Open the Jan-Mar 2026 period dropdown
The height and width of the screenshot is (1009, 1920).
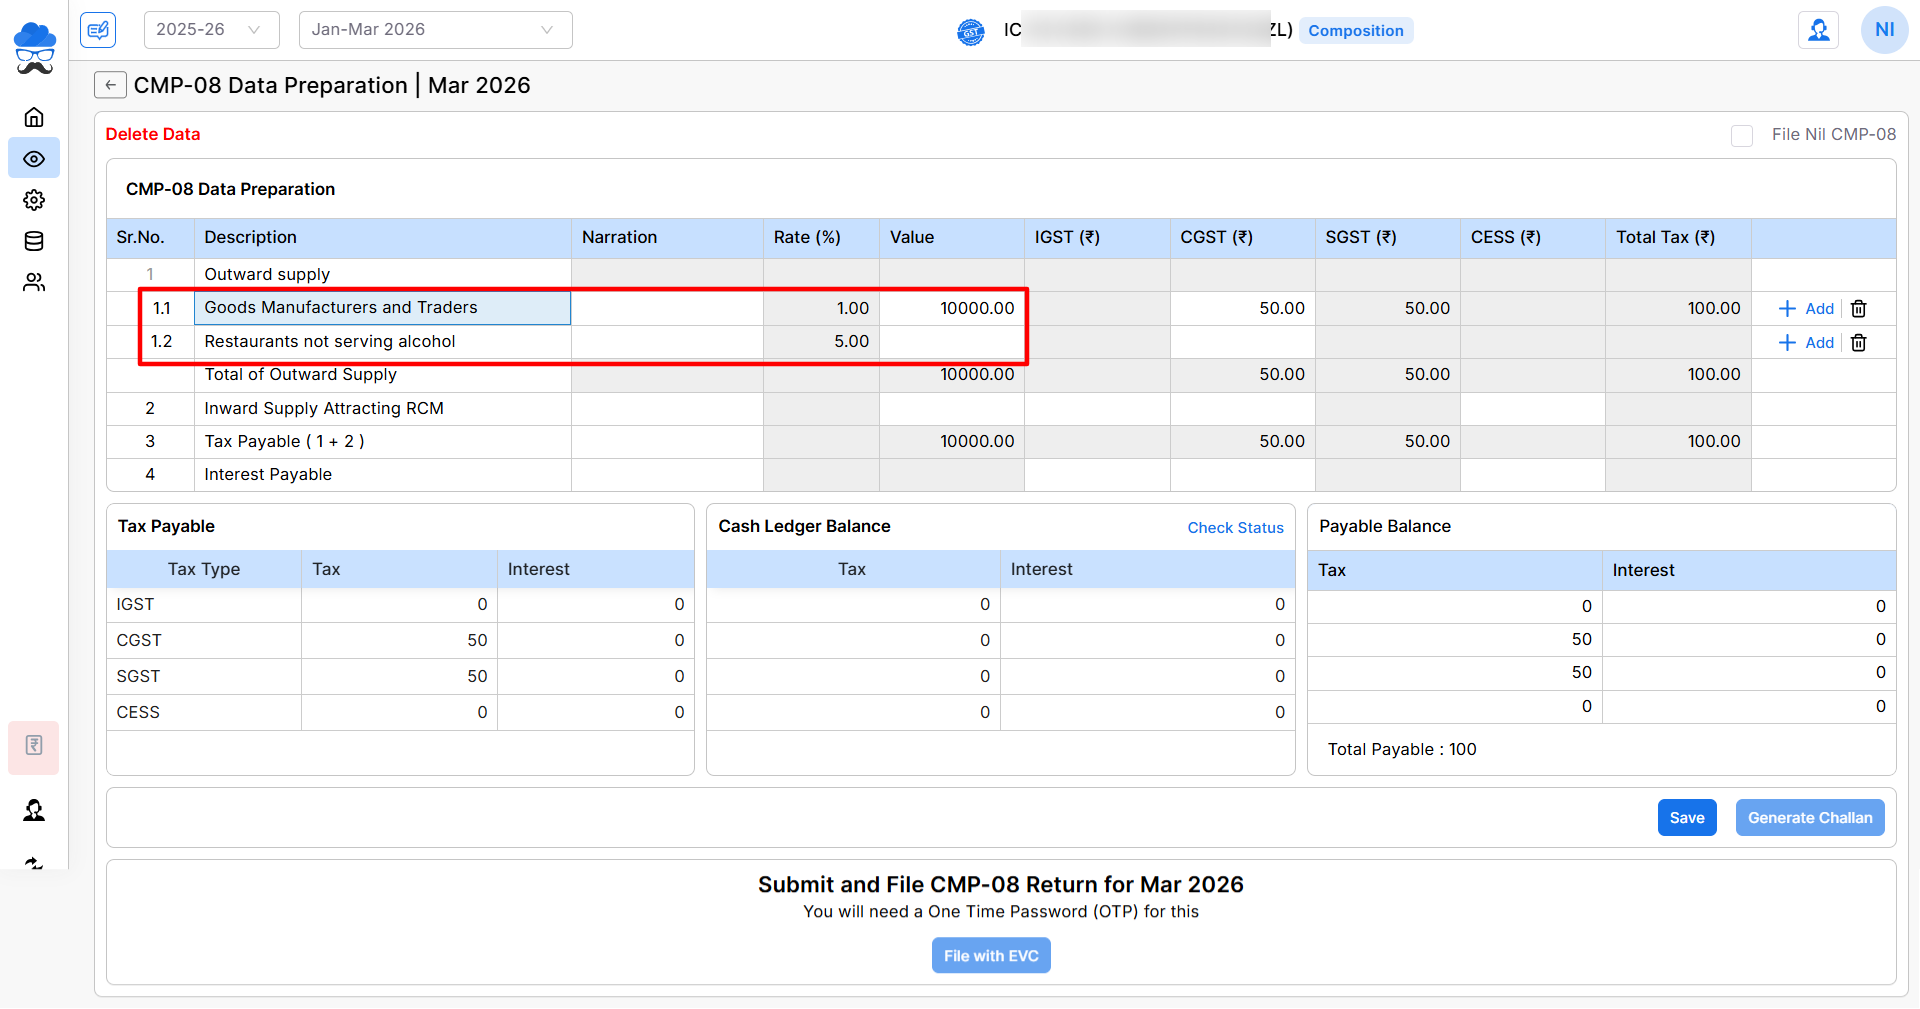coord(435,30)
